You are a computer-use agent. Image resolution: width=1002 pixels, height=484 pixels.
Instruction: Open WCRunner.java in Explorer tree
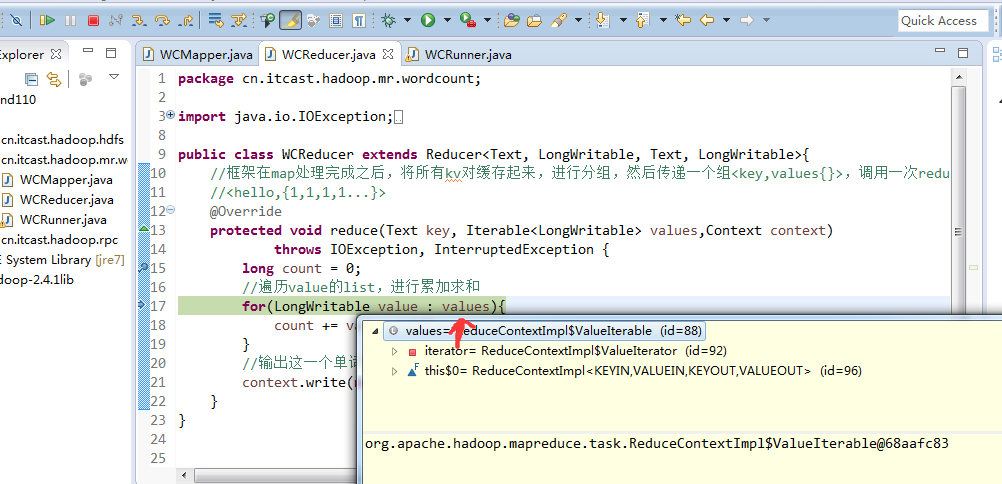click(54, 220)
